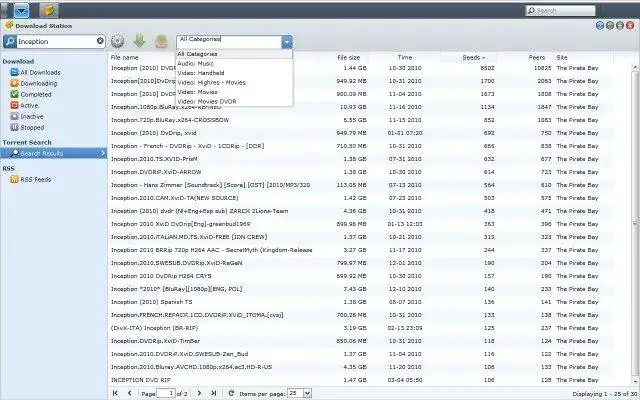The width and height of the screenshot is (640, 400).
Task: Select the BRRip 720p H264 AAC row
Action: click(361, 250)
